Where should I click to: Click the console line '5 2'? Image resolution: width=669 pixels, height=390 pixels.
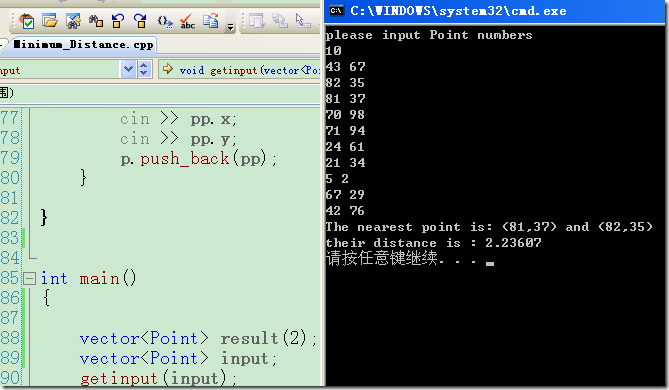pyautogui.click(x=337, y=179)
